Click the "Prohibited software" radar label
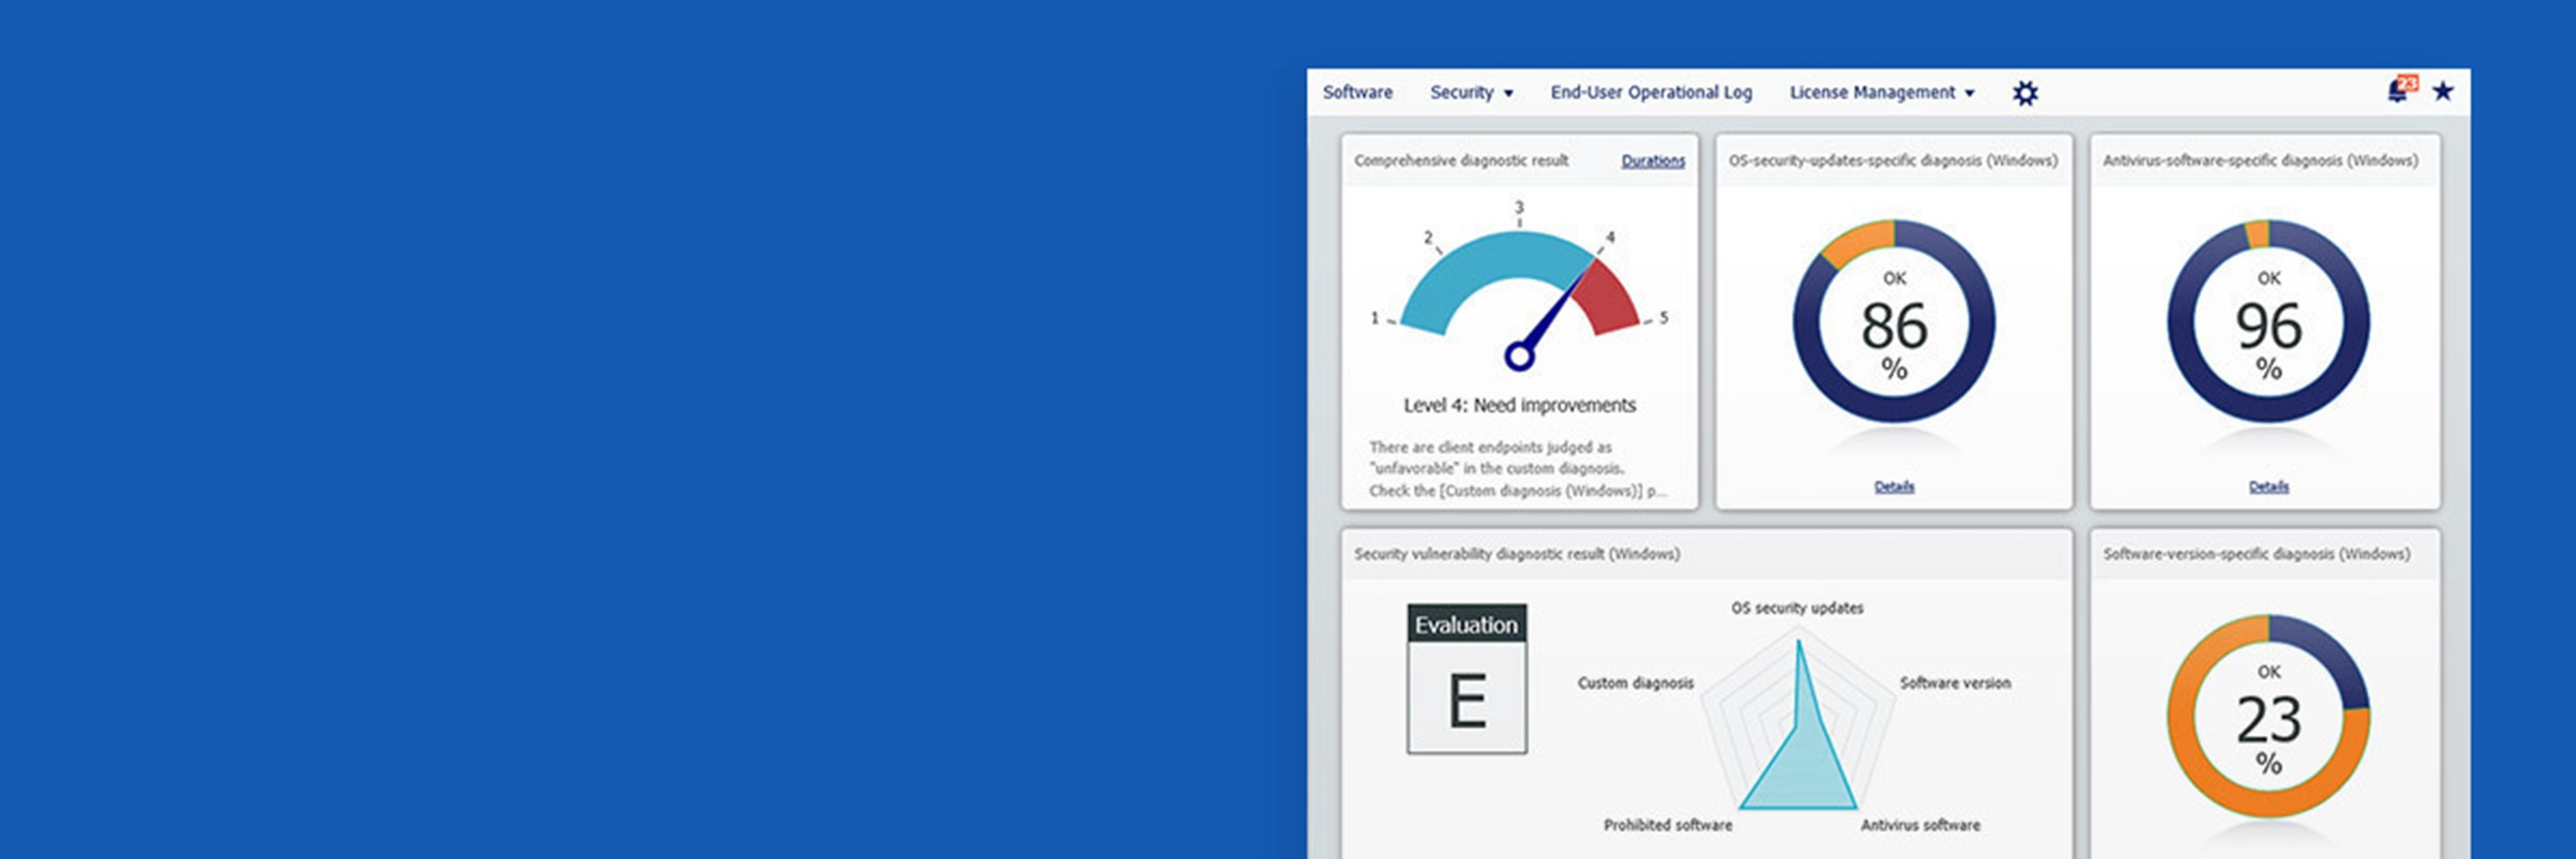 coord(1668,825)
